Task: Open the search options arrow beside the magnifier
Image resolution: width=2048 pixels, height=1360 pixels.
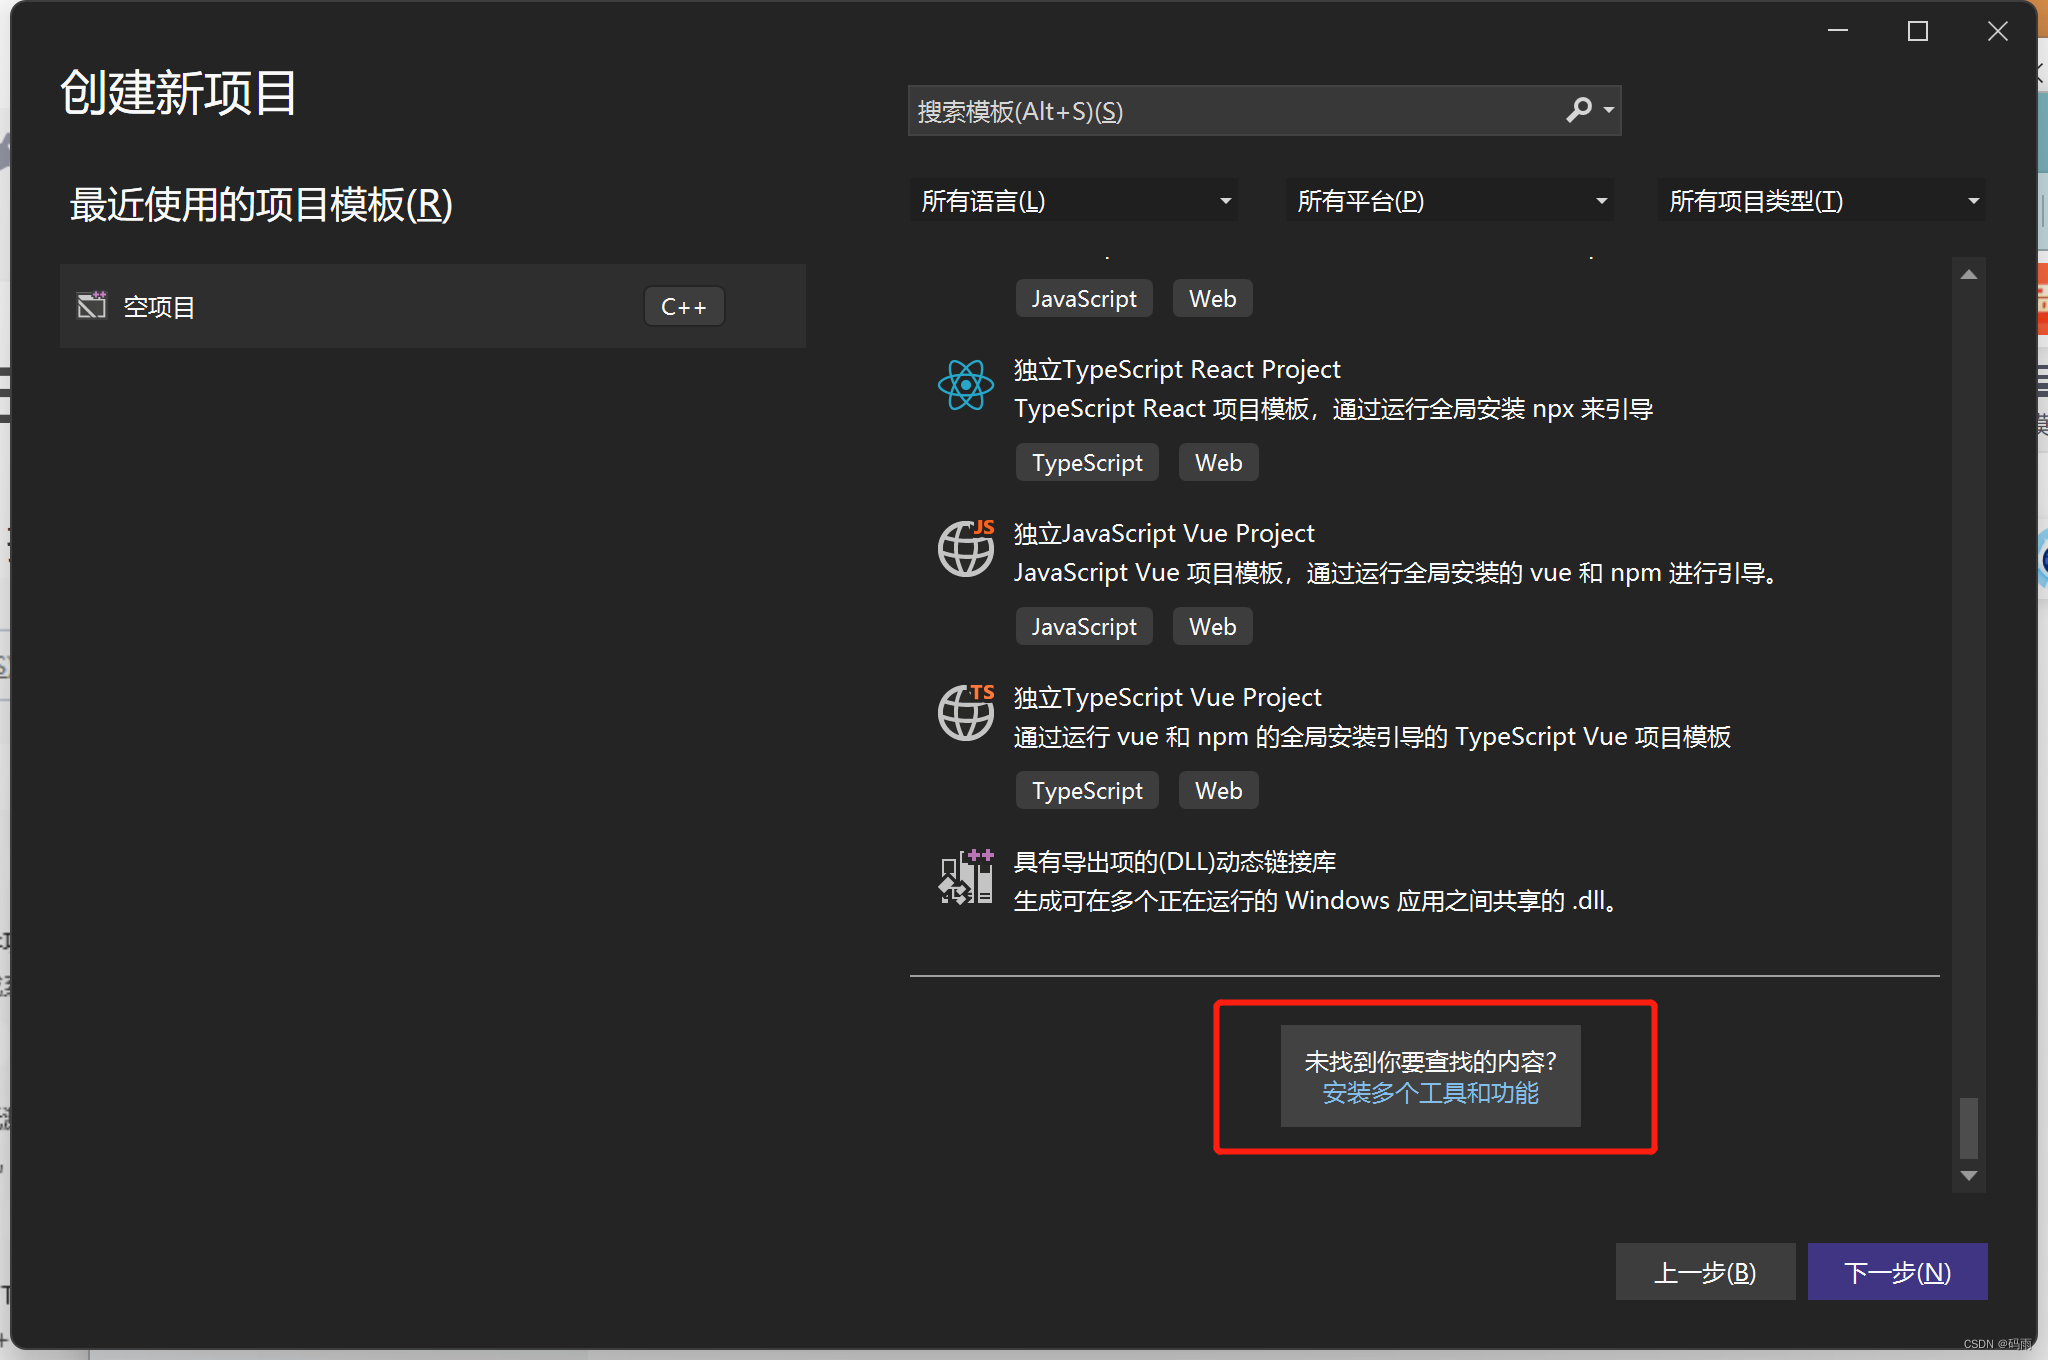Action: tap(1609, 110)
